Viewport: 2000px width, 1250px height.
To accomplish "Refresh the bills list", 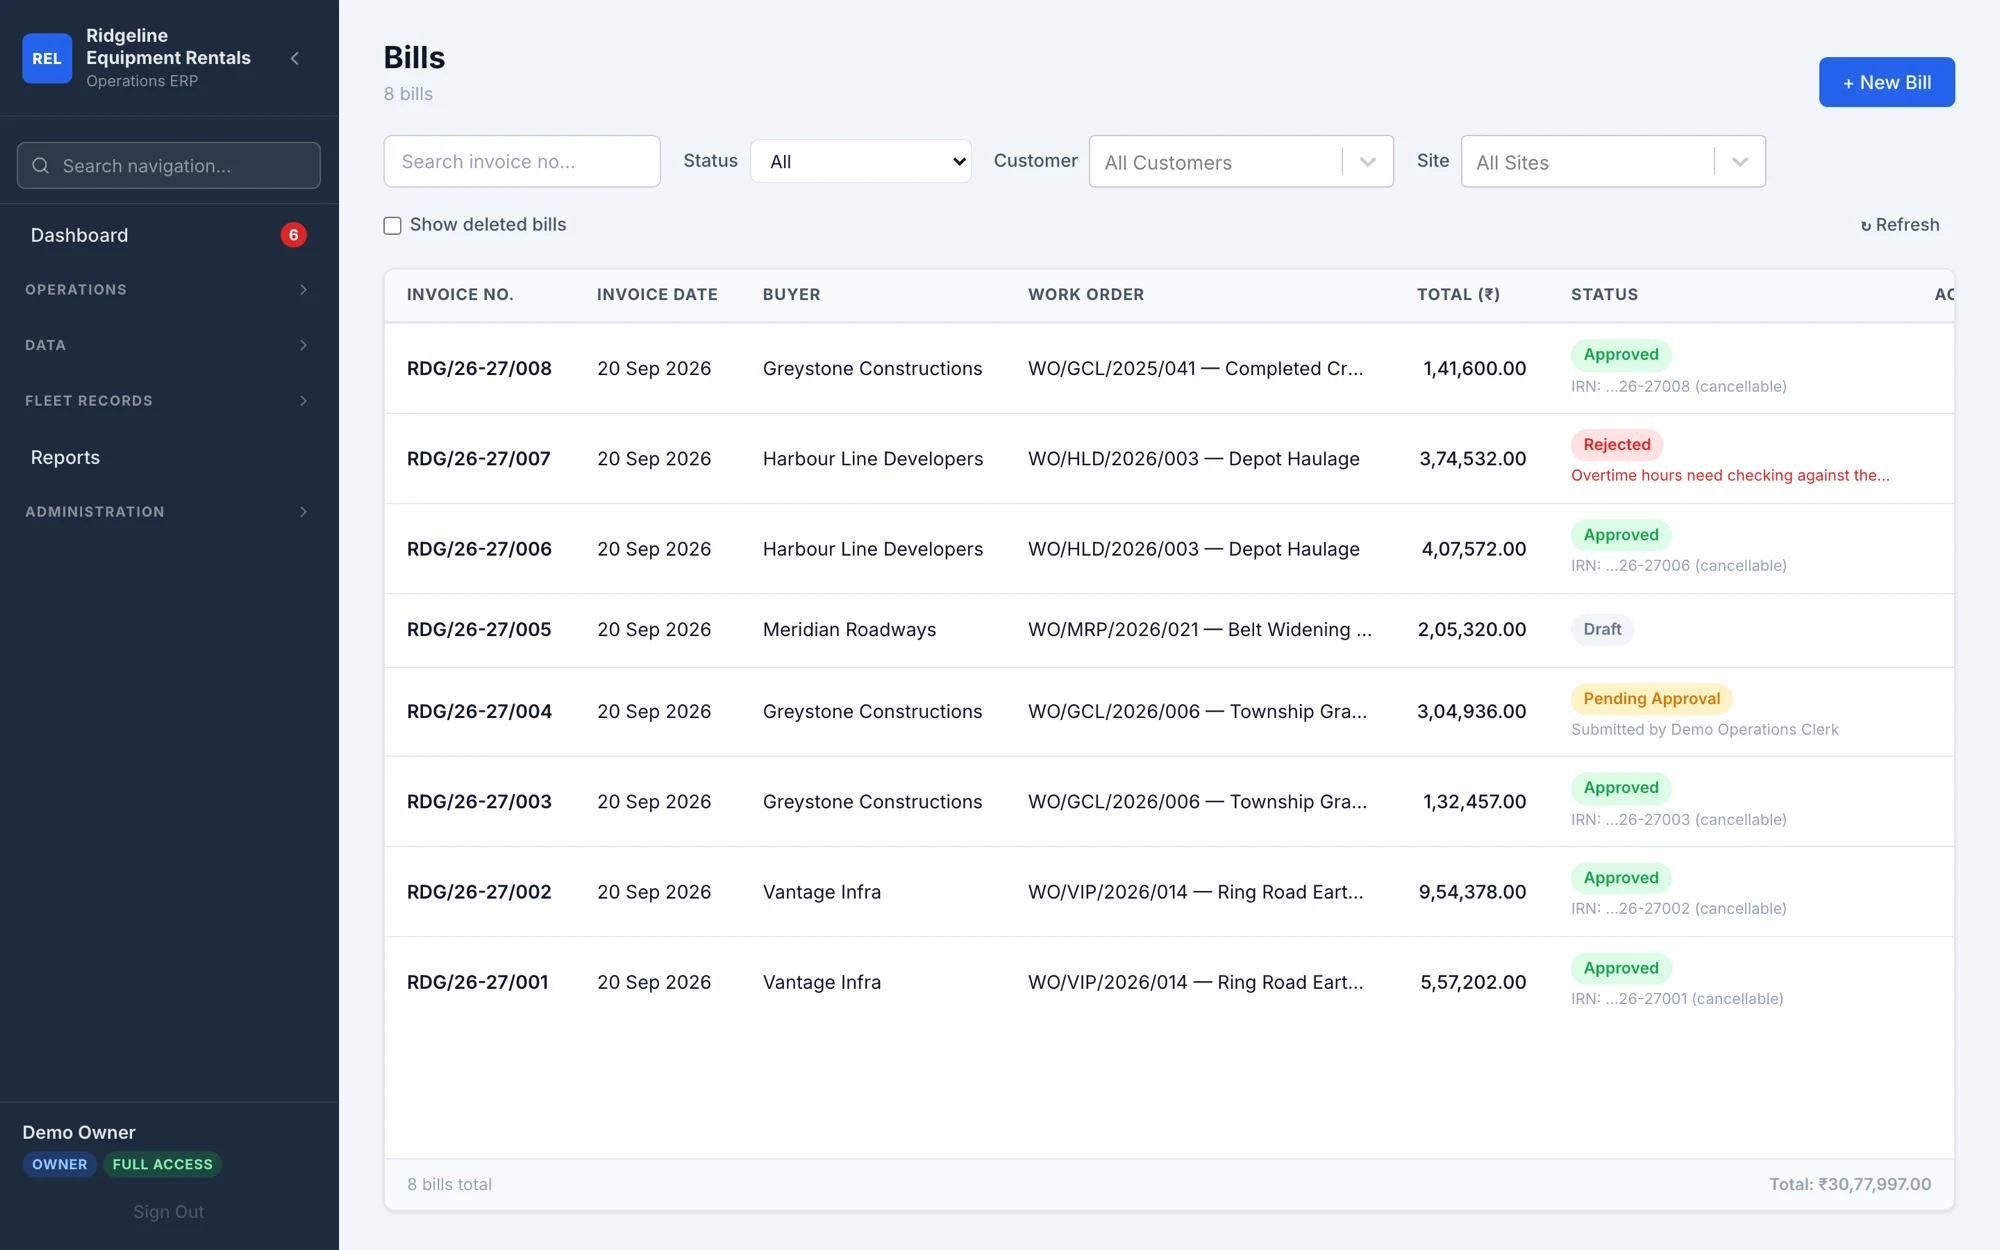I will (1899, 225).
